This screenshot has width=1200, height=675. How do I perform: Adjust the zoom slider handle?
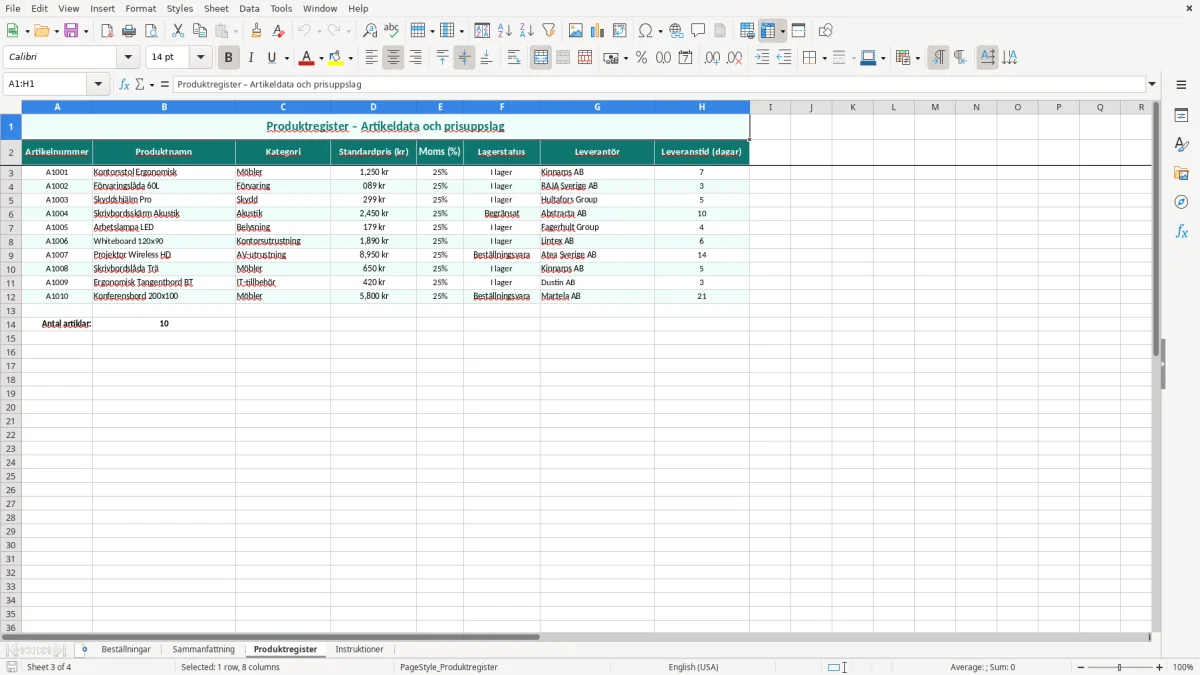[1120, 667]
